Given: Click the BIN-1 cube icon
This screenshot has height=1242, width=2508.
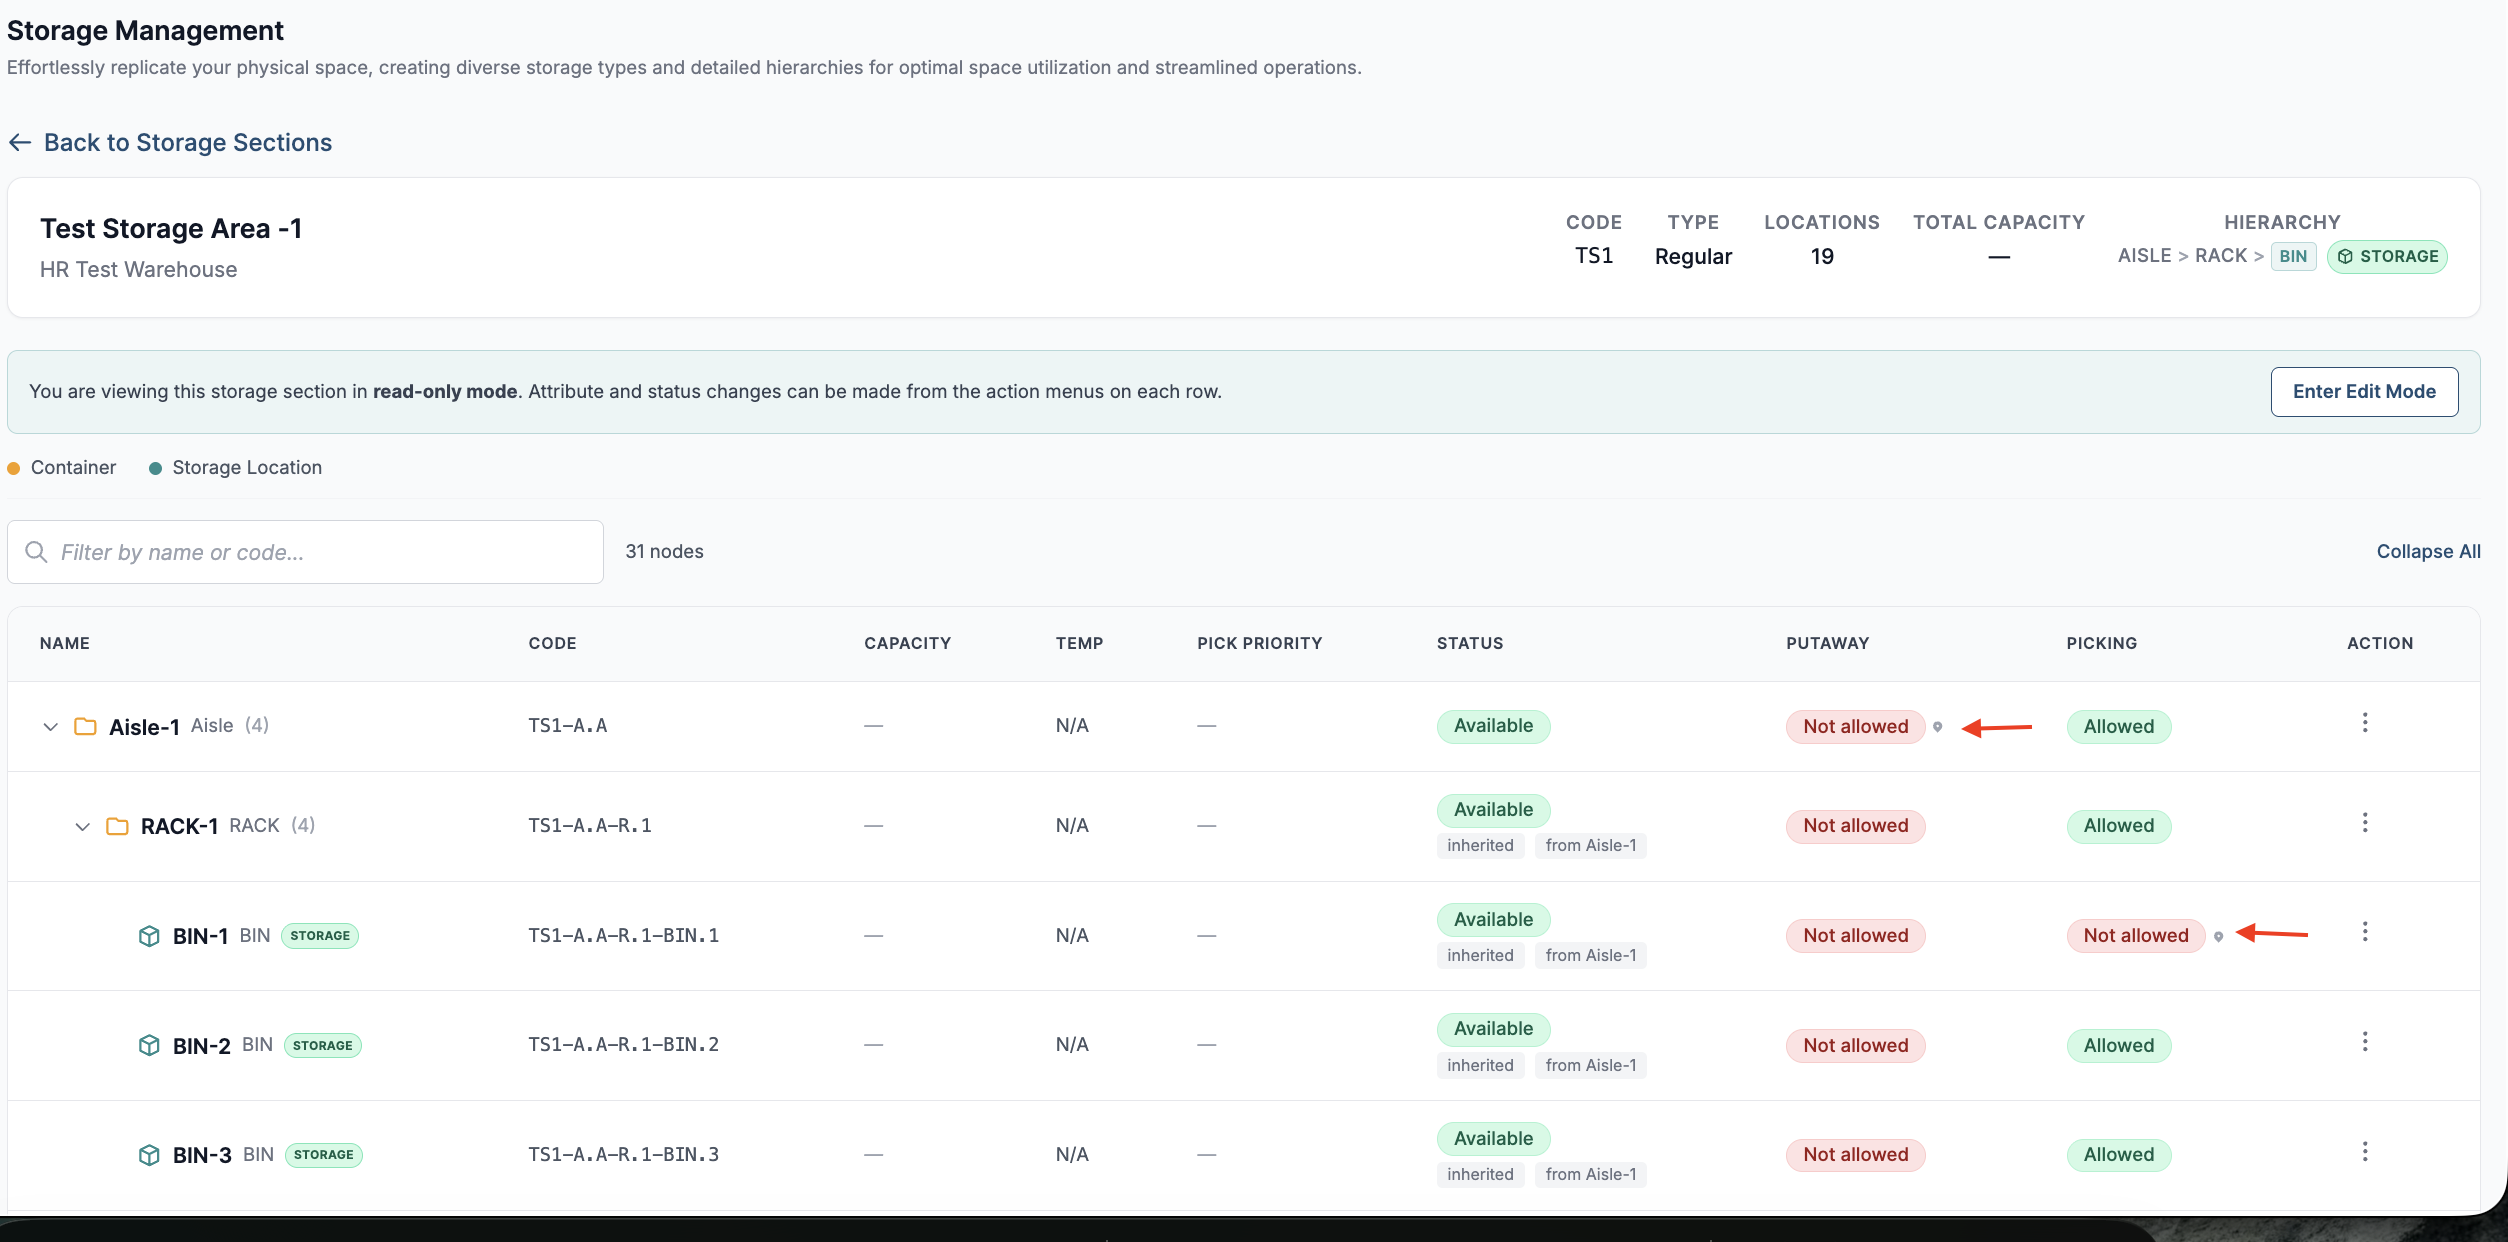Looking at the screenshot, I should (149, 936).
